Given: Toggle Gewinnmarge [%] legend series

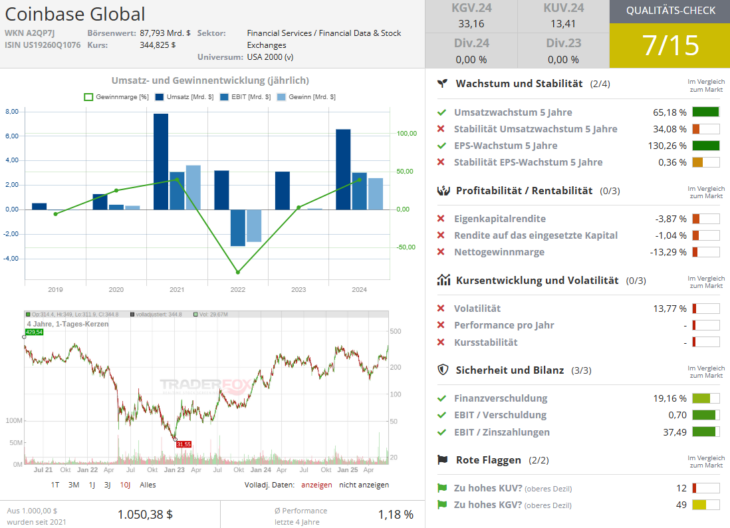Looking at the screenshot, I should [x=116, y=97].
